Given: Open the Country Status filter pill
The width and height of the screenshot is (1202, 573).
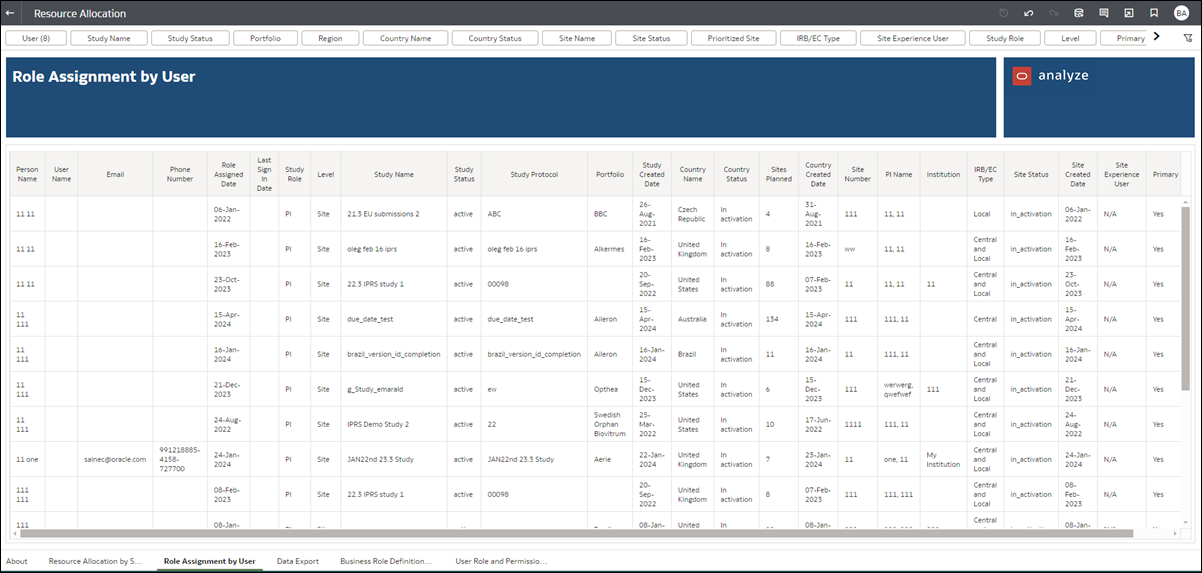Looking at the screenshot, I should click(x=494, y=38).
